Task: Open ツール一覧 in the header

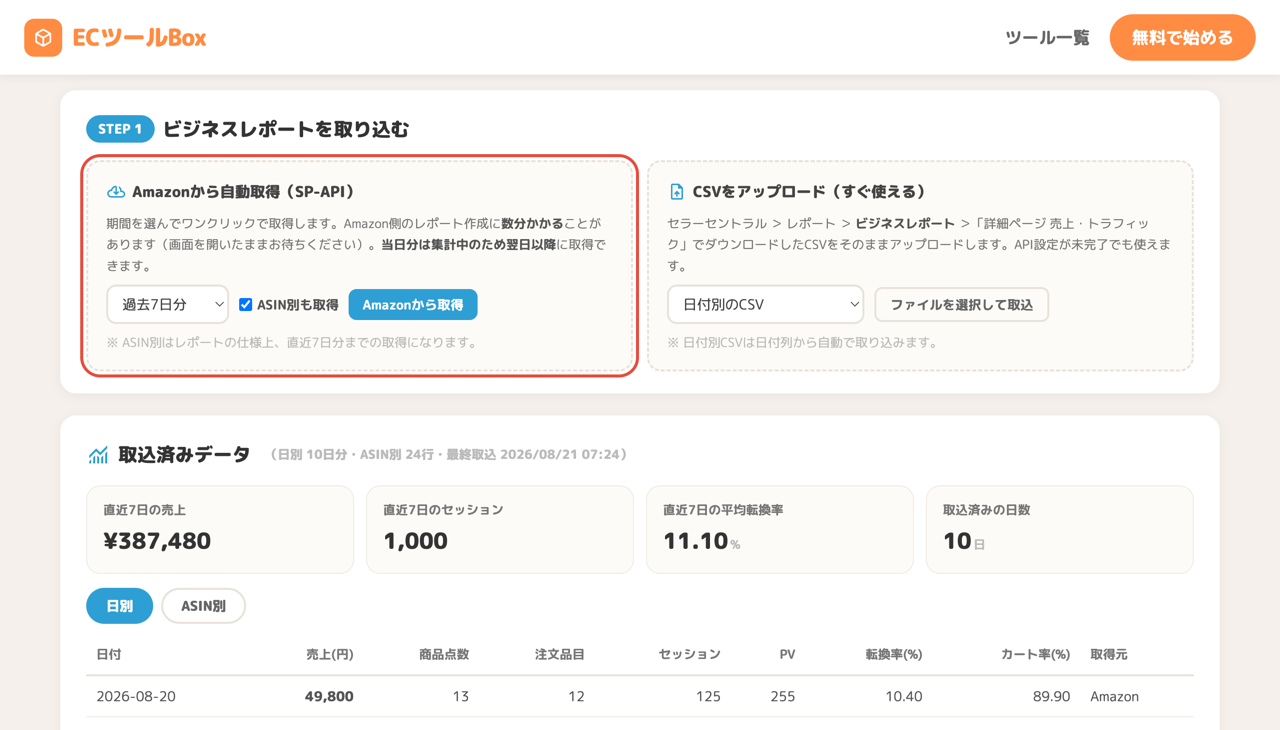Action: click(1047, 38)
